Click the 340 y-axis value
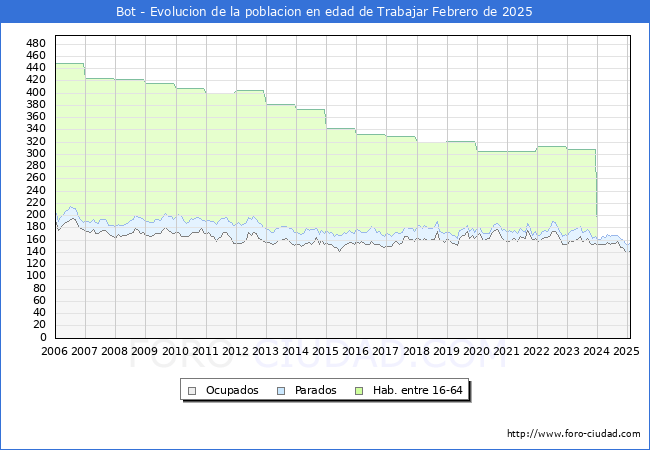The image size is (650, 450). click(36, 129)
